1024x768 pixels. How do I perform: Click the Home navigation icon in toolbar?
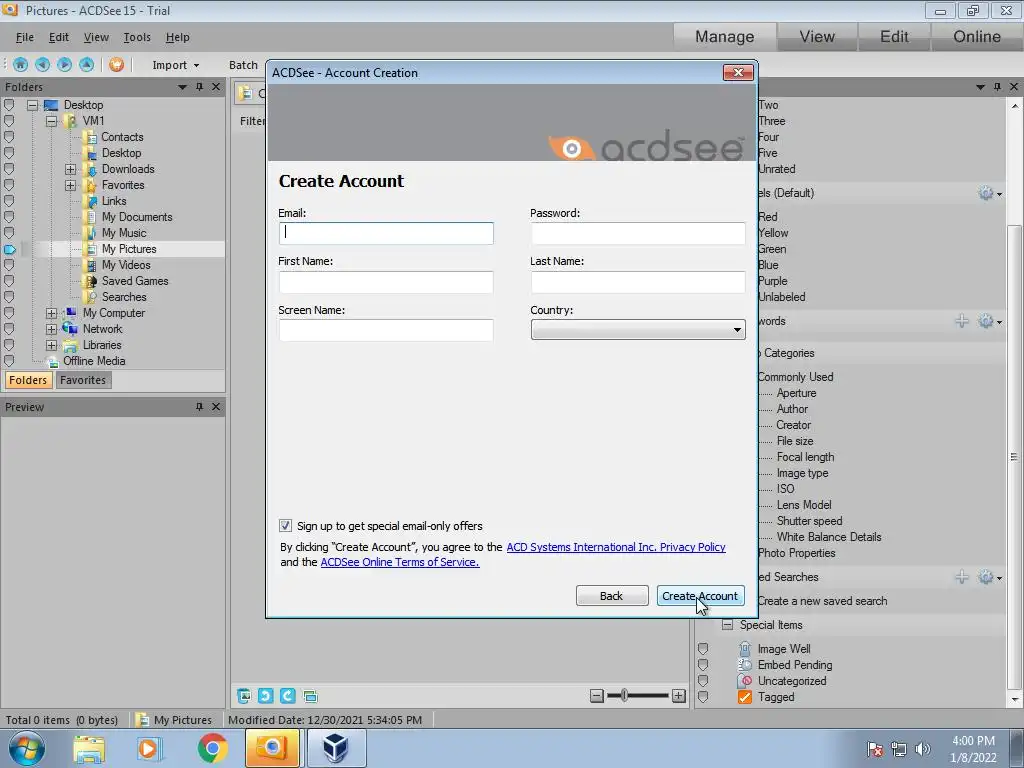click(20, 65)
